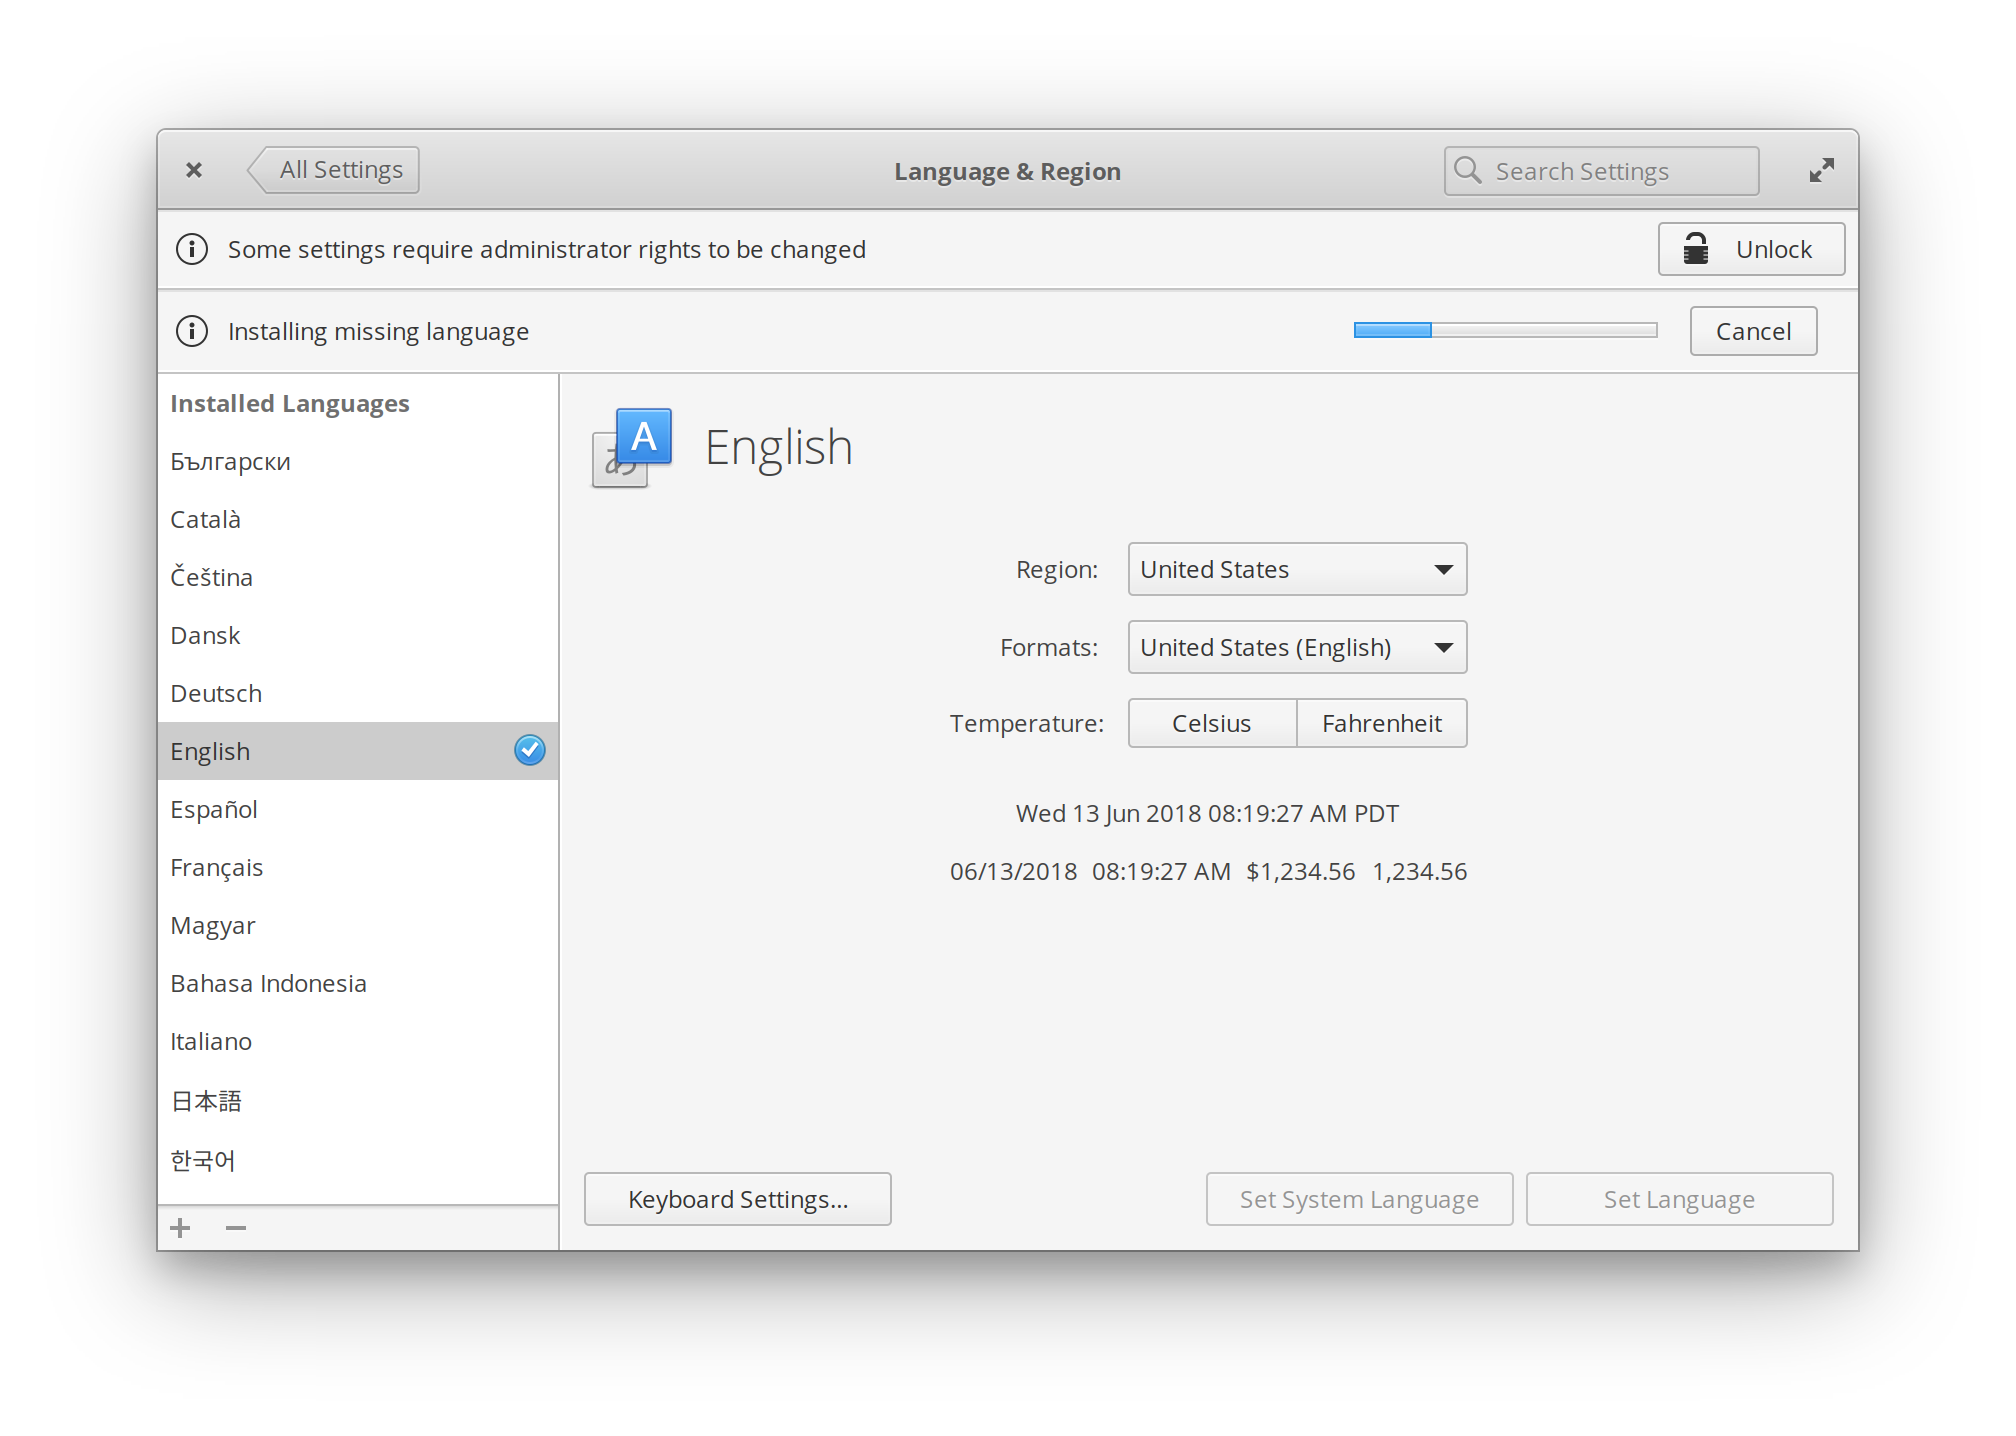The height and width of the screenshot is (1436, 2016).
Task: Click the info icon beside Installing missing language
Action: click(192, 331)
